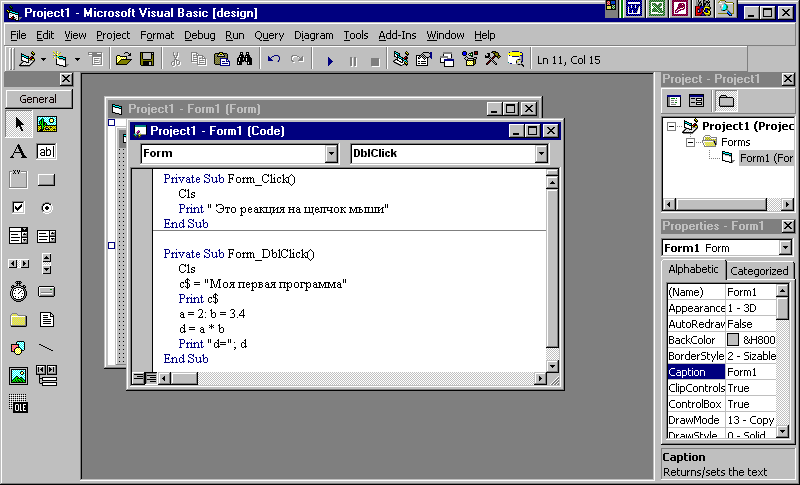Select the DriveListBox control tool
800x485 pixels.
(46, 292)
